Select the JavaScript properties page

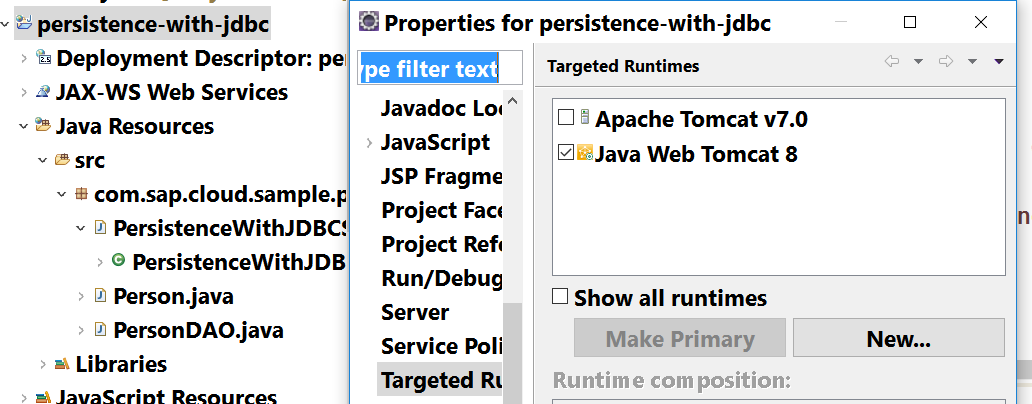pos(435,142)
